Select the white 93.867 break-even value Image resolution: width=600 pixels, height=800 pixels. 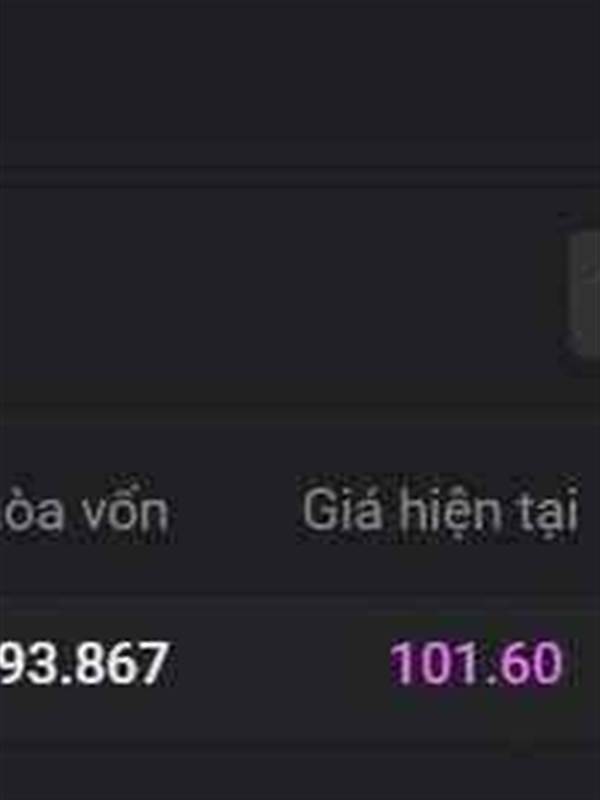tap(84, 663)
